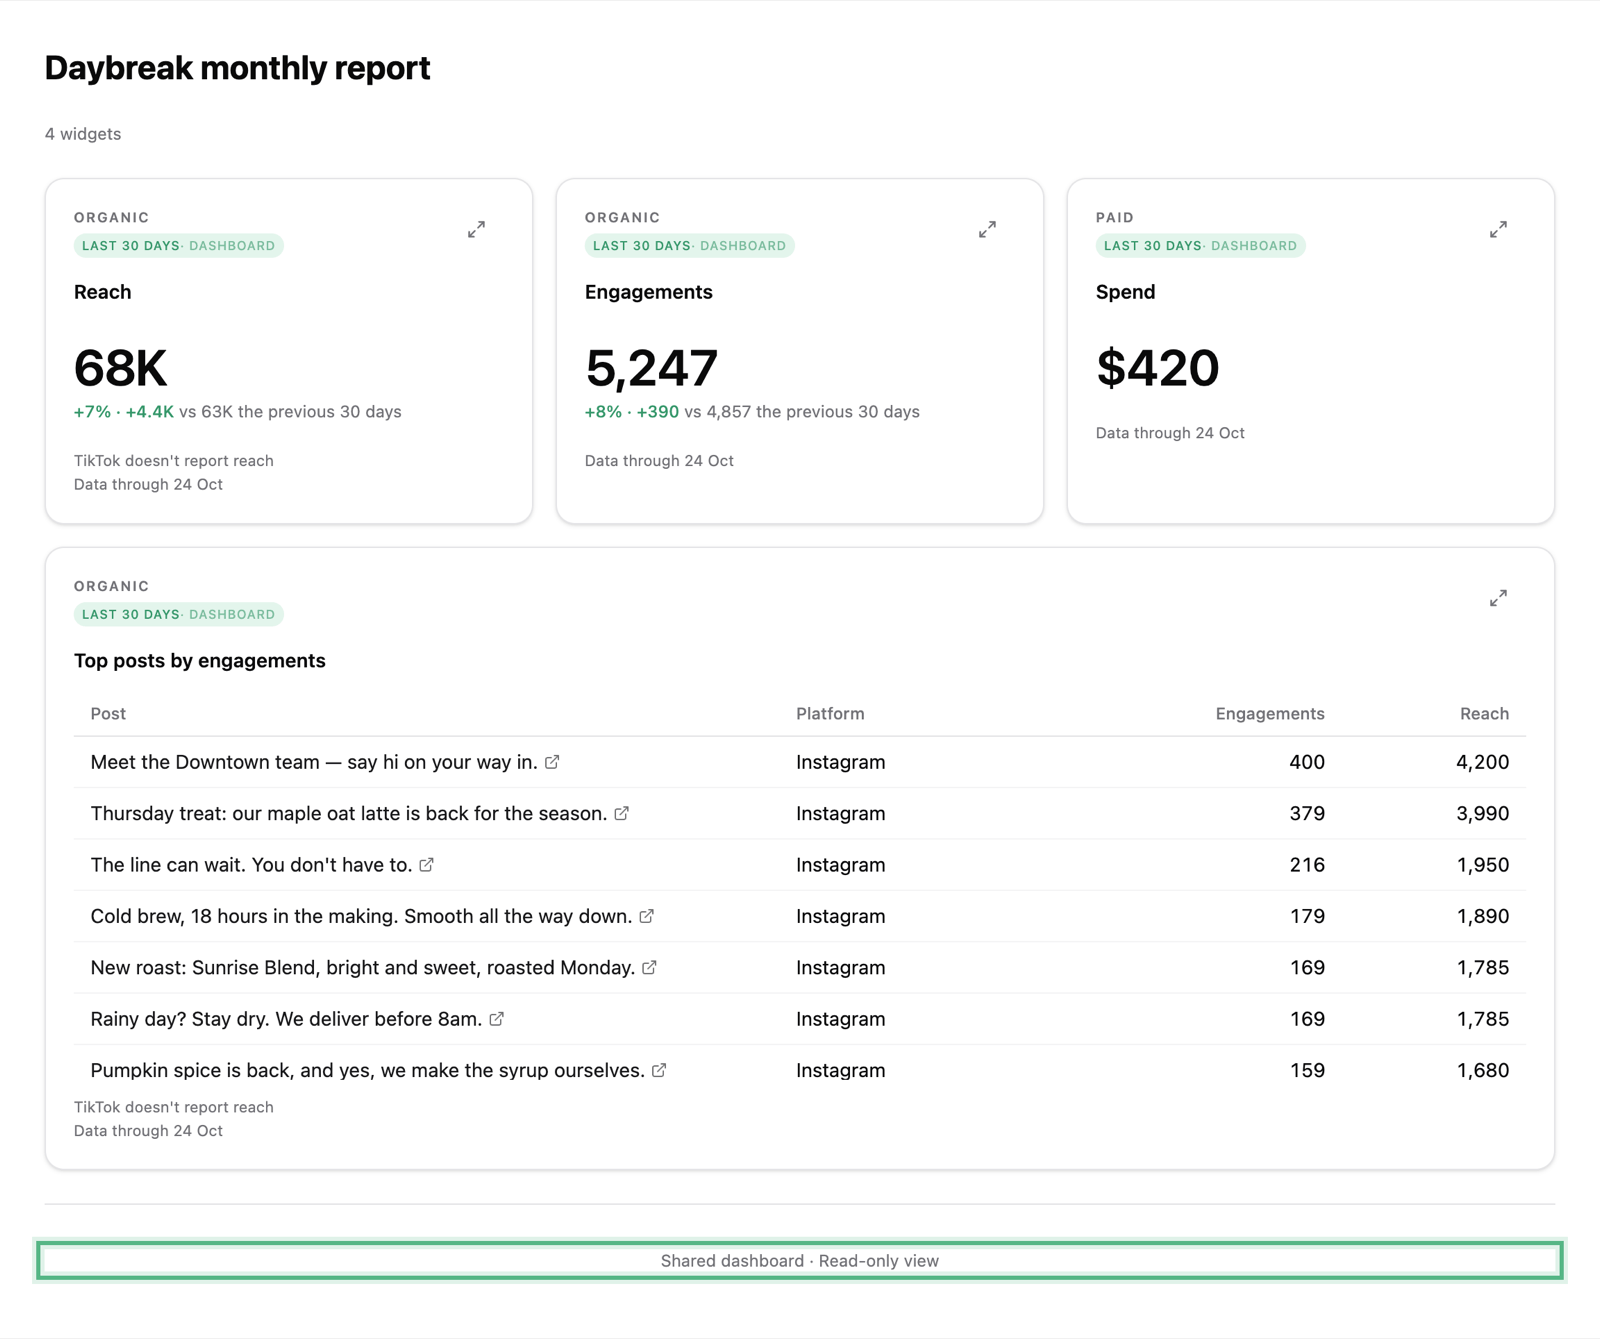The image size is (1600, 1339).
Task: Select the 'Cold brew, 18 hours' post text
Action: [361, 916]
